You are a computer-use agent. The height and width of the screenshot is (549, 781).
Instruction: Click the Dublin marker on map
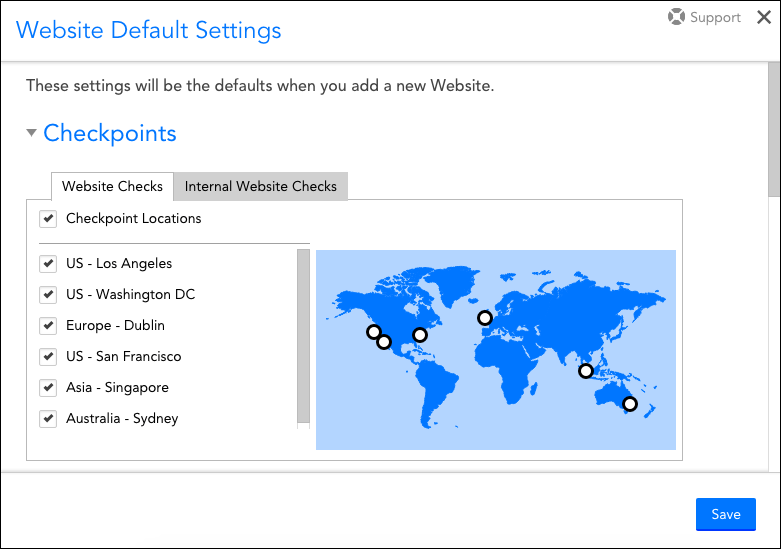point(485,318)
